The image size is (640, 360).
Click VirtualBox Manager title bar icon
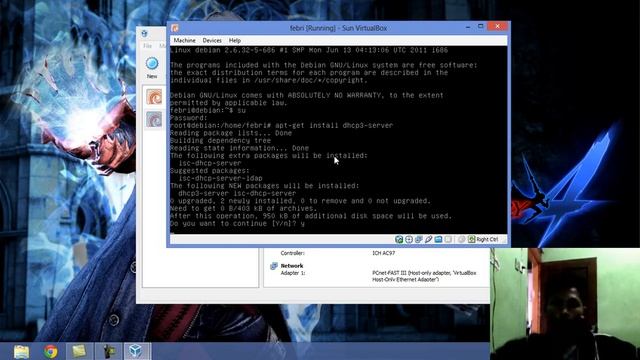click(144, 33)
